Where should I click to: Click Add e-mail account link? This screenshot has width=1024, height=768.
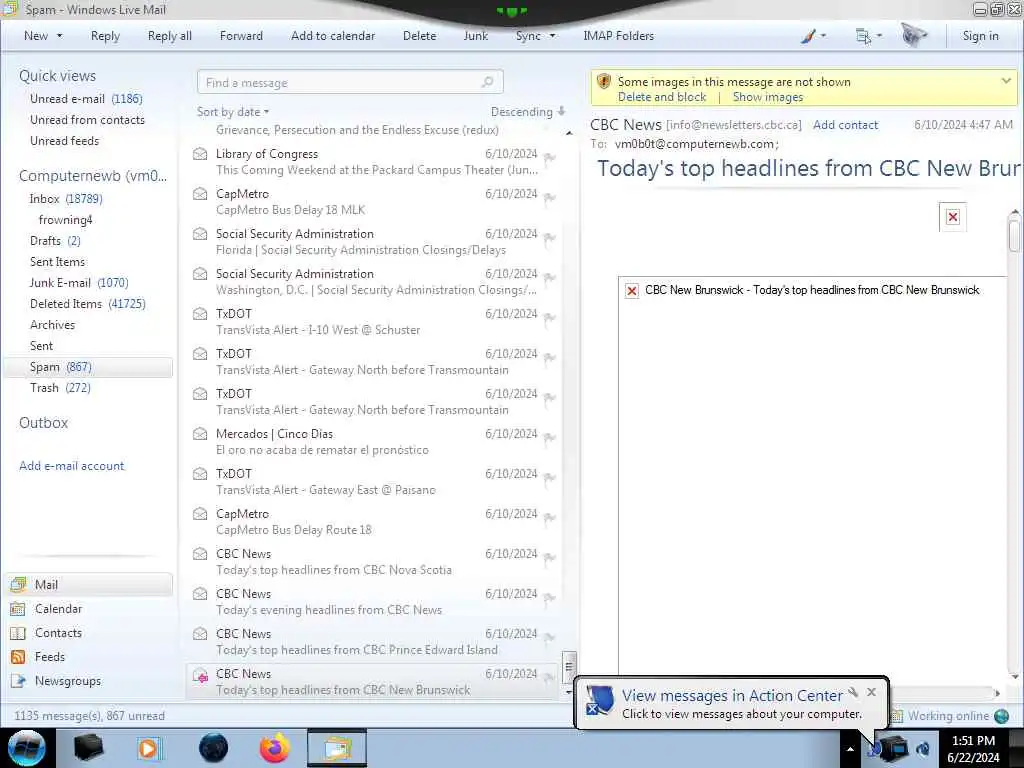pyautogui.click(x=71, y=466)
